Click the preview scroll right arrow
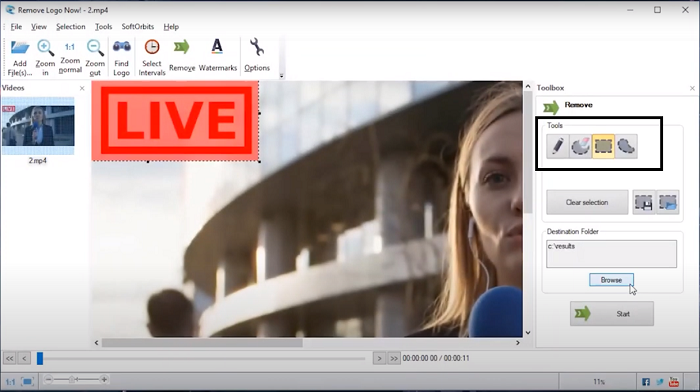The height and width of the screenshot is (392, 700). click(518, 343)
